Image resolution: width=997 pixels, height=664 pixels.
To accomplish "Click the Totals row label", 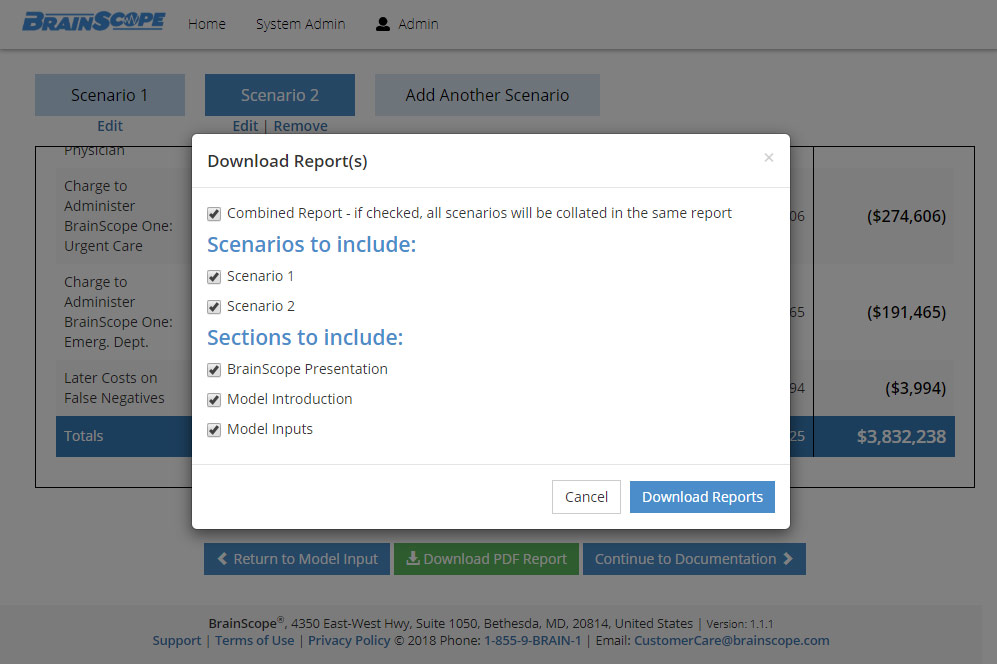I will pos(83,436).
